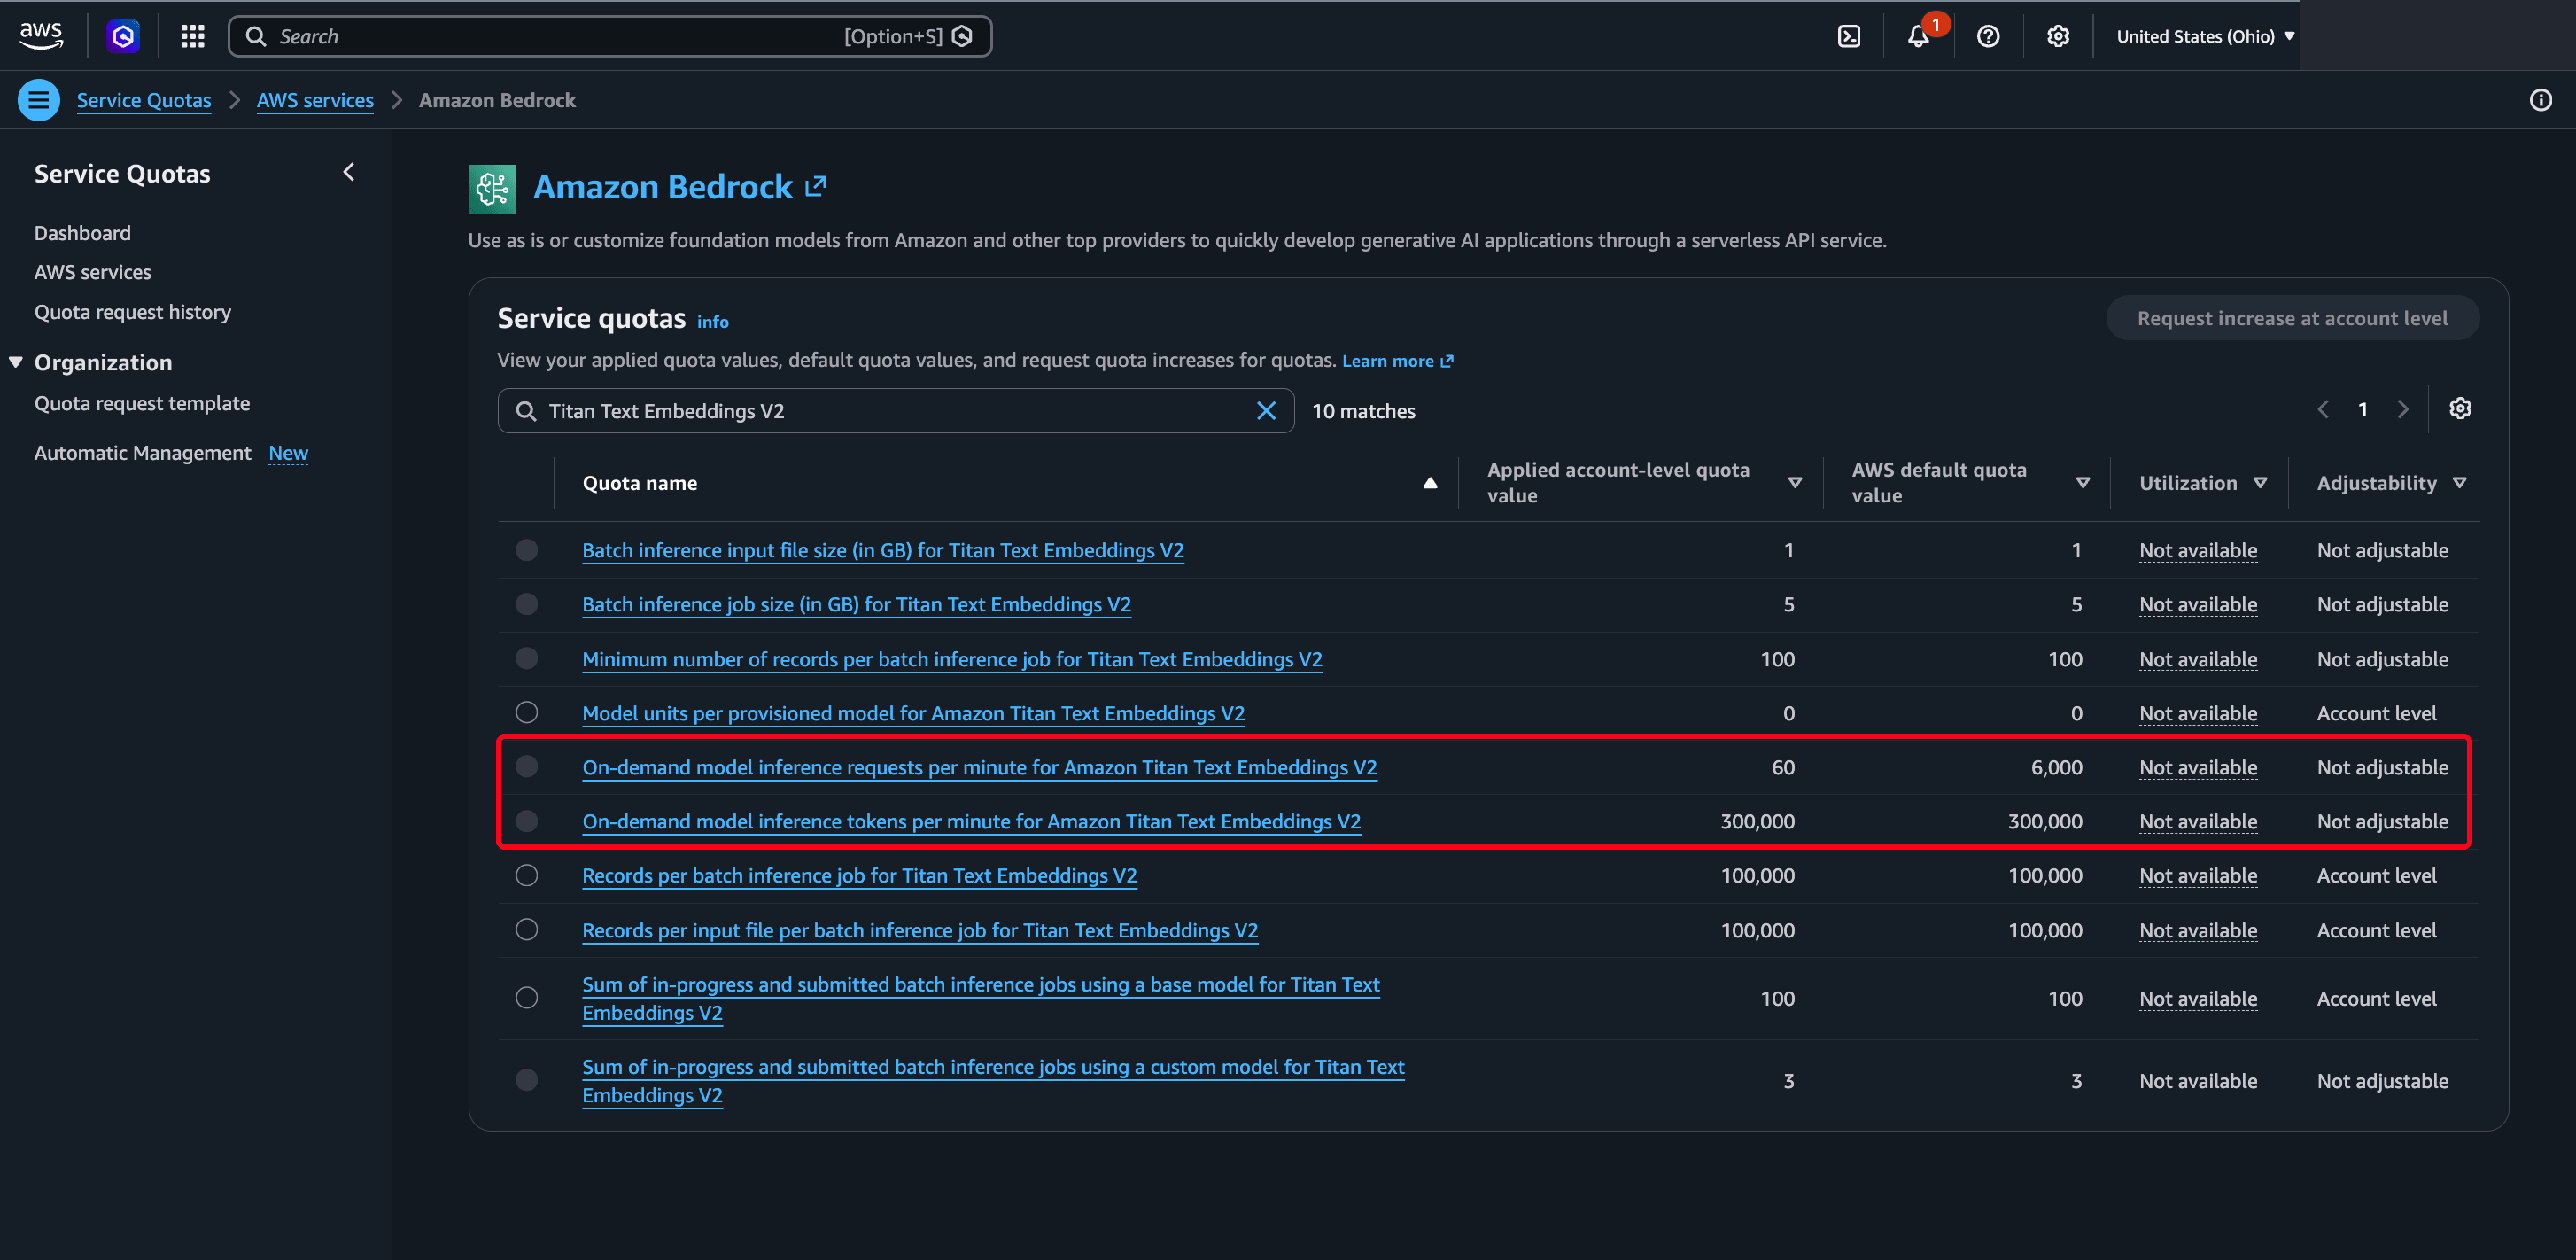Screen dimensions: 2576x1260
Task: Open Amazon Bedrock external link icon
Action: [816, 186]
